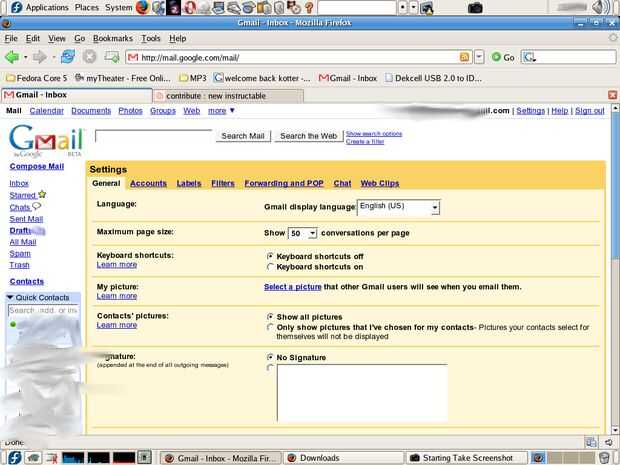
Task: Open the conversations per page dropdown
Action: tap(302, 233)
